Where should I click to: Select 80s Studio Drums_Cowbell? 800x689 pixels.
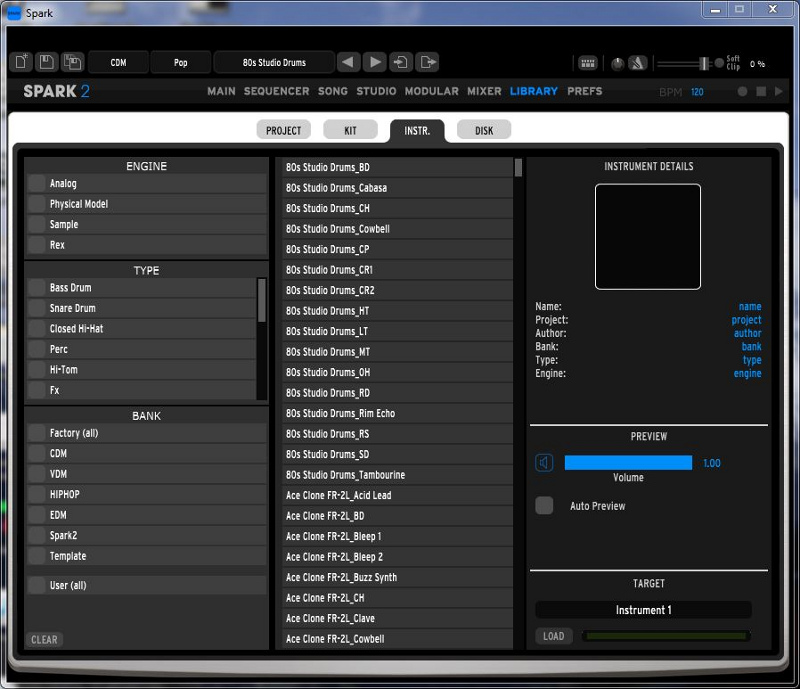(397, 229)
